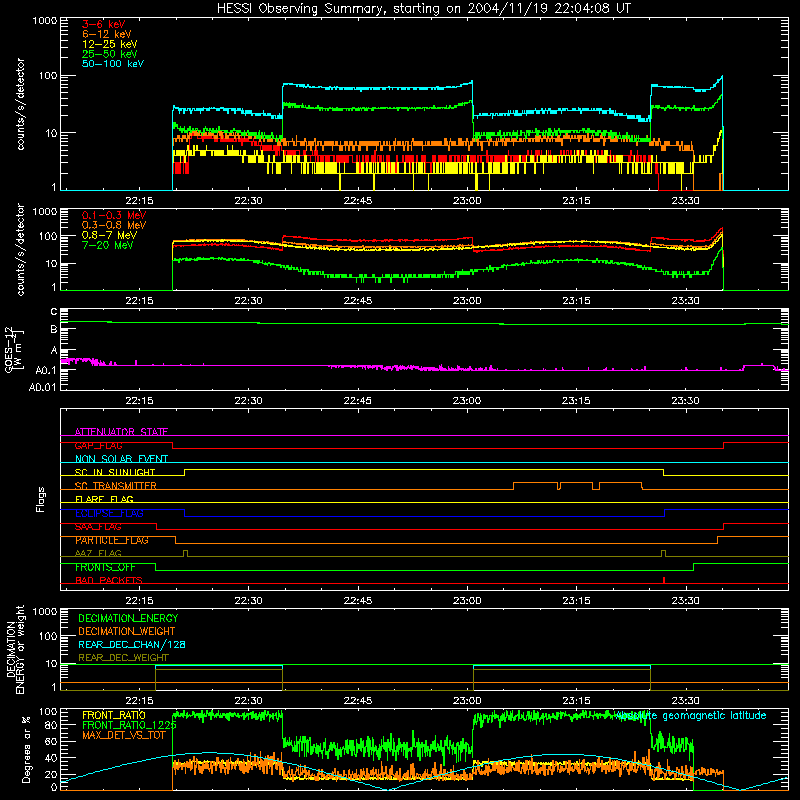The image size is (800, 800).
Task: Click the PARTICLE_FLAG label
Action: coord(112,540)
